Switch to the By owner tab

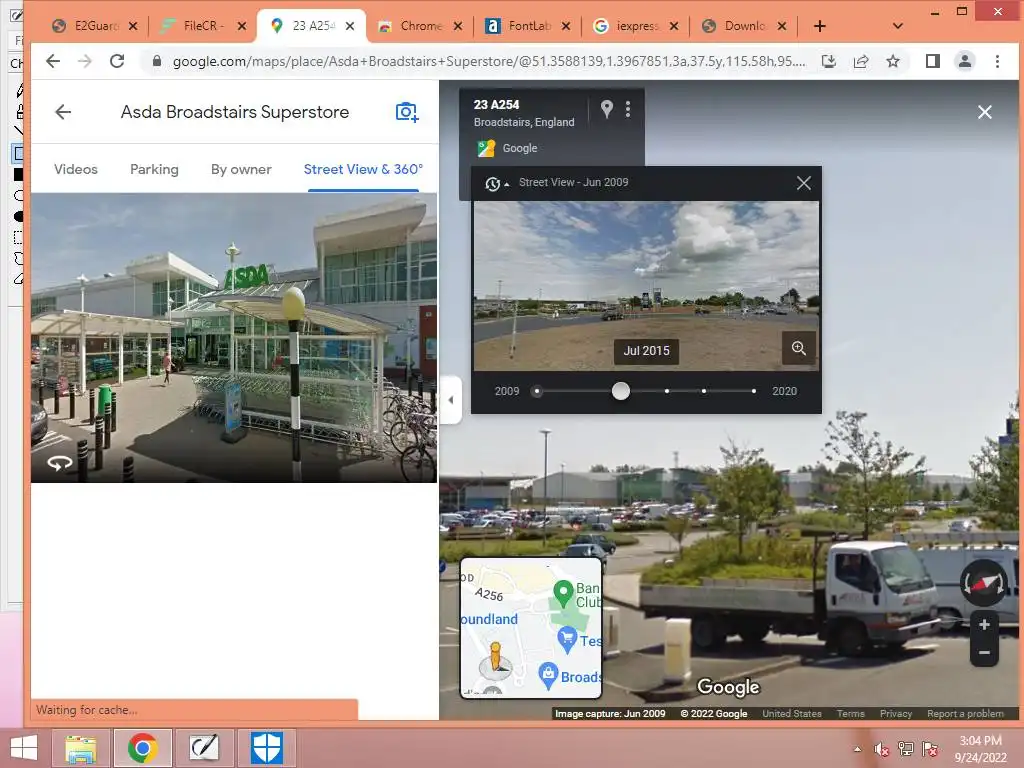241,169
